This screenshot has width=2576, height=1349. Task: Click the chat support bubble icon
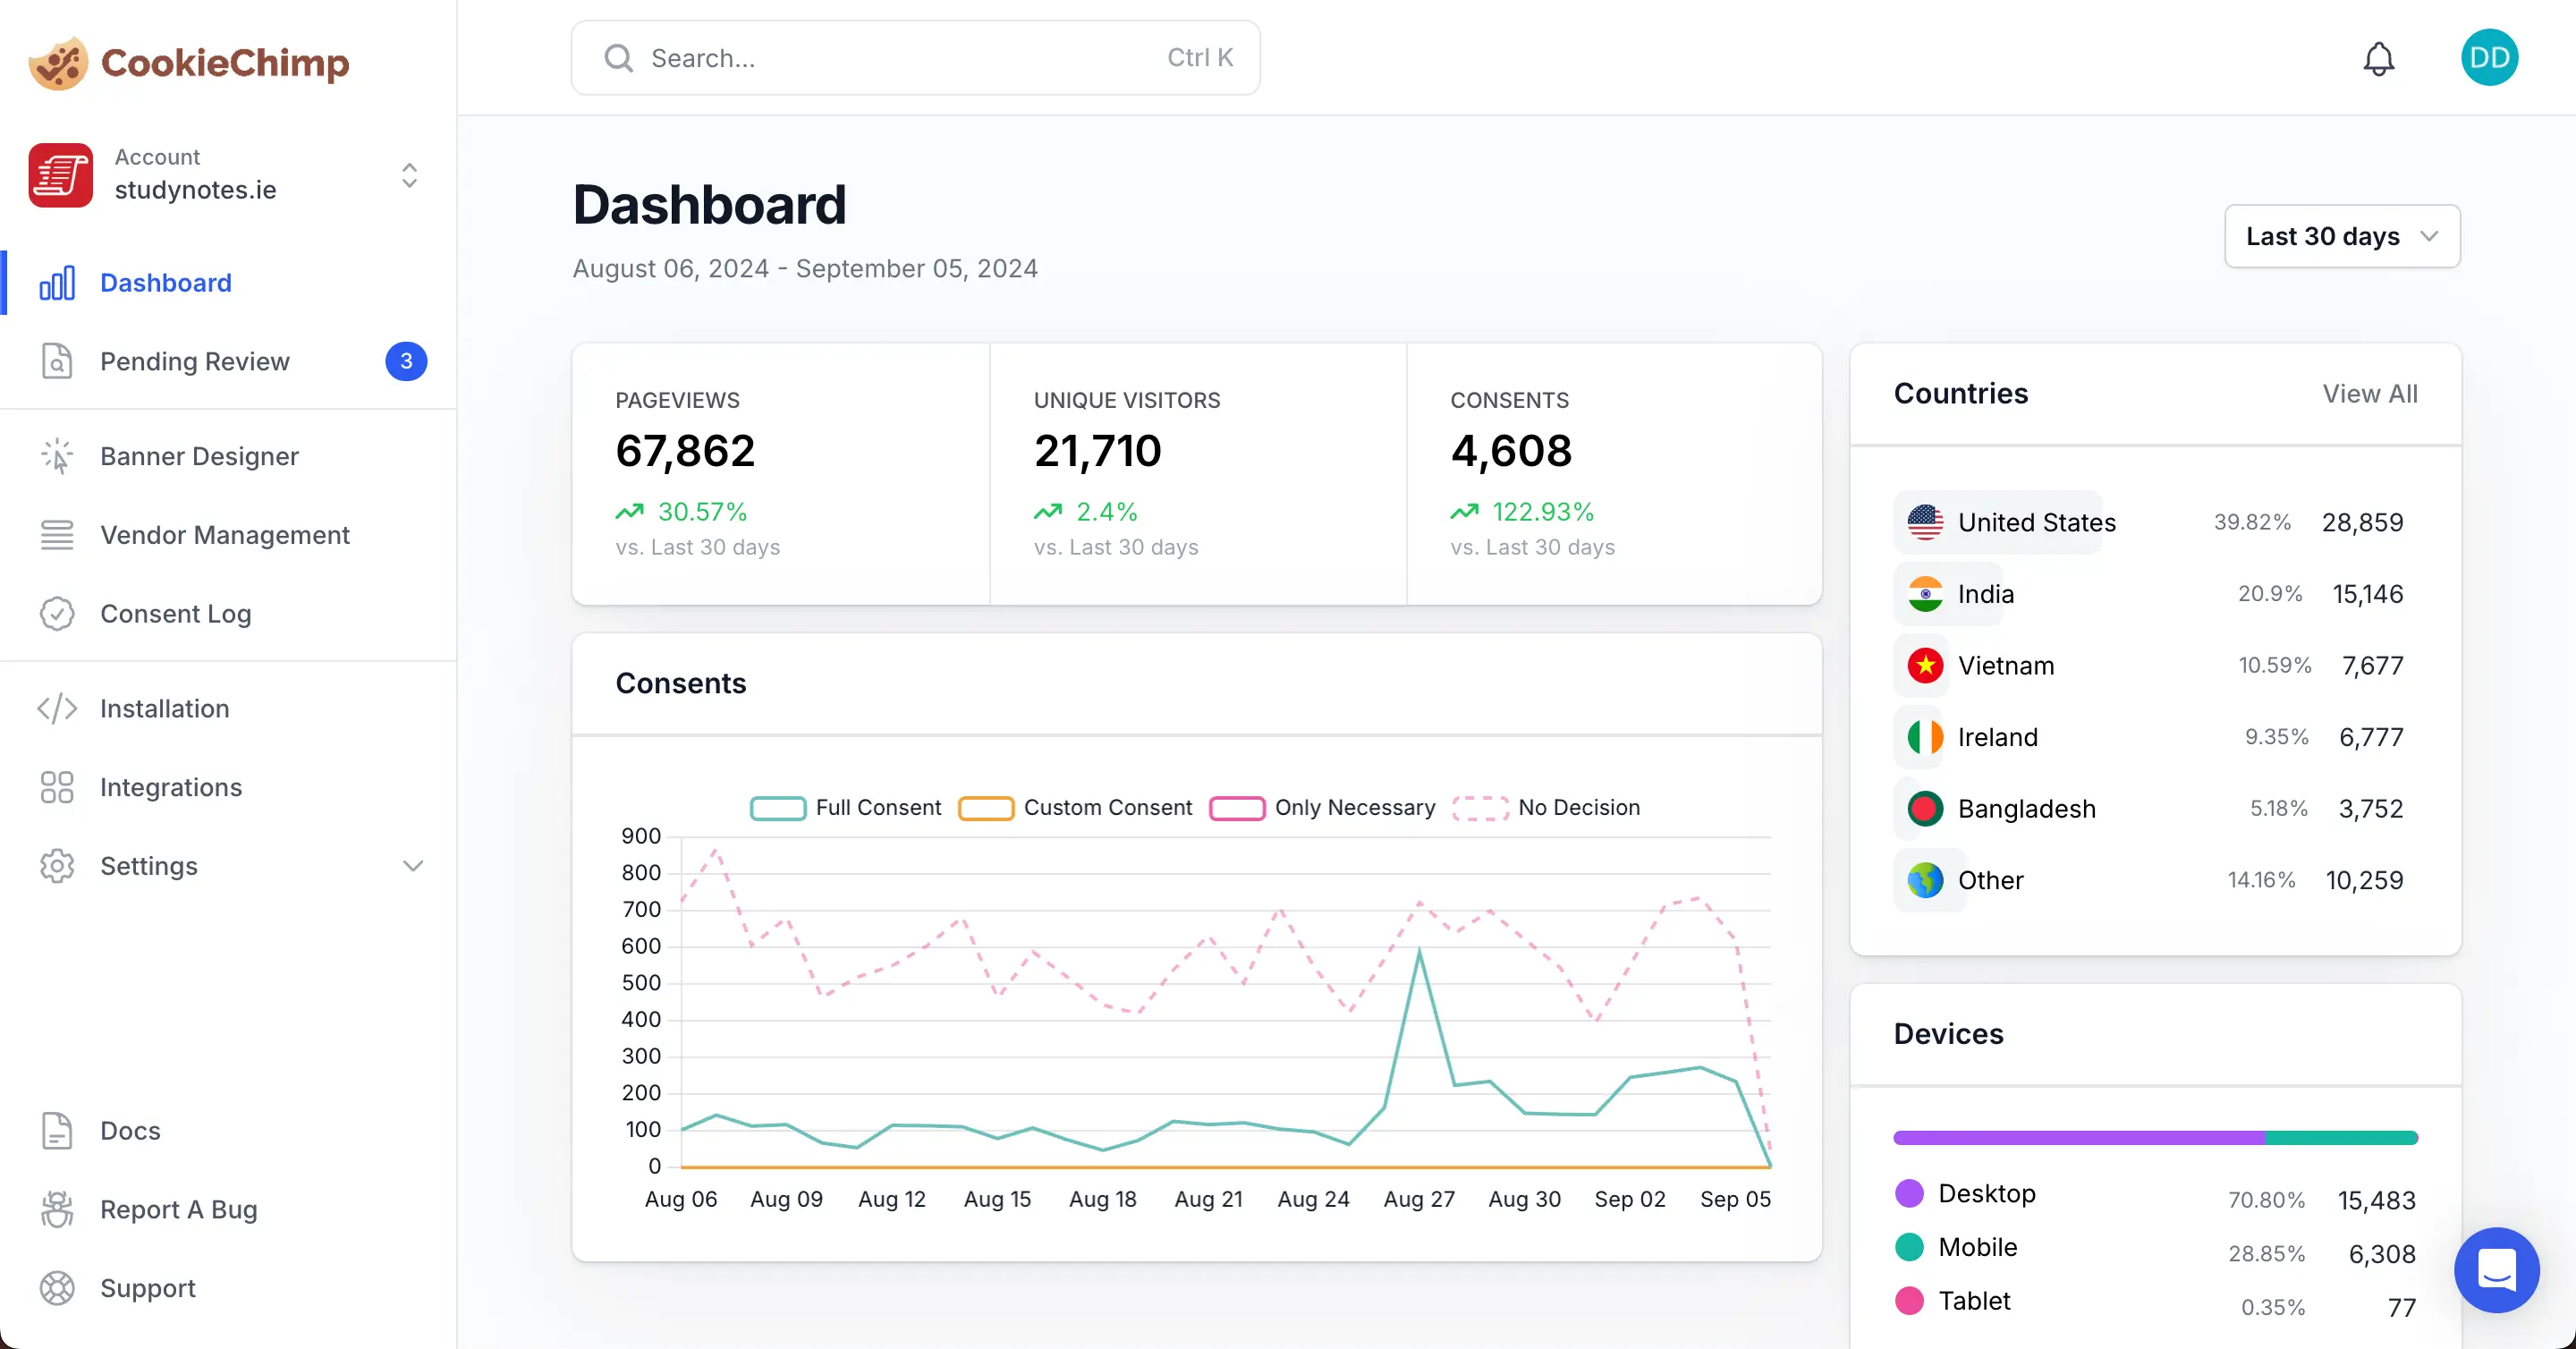pyautogui.click(x=2497, y=1270)
